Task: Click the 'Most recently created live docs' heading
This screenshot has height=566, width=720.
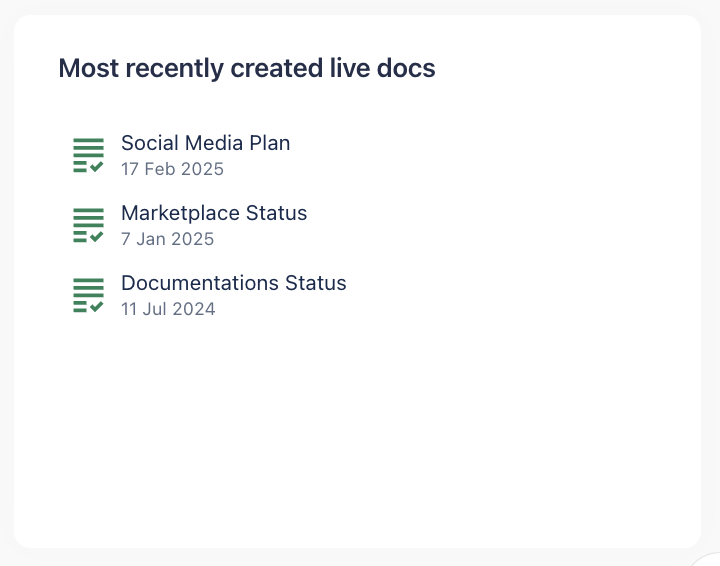Action: [246, 68]
